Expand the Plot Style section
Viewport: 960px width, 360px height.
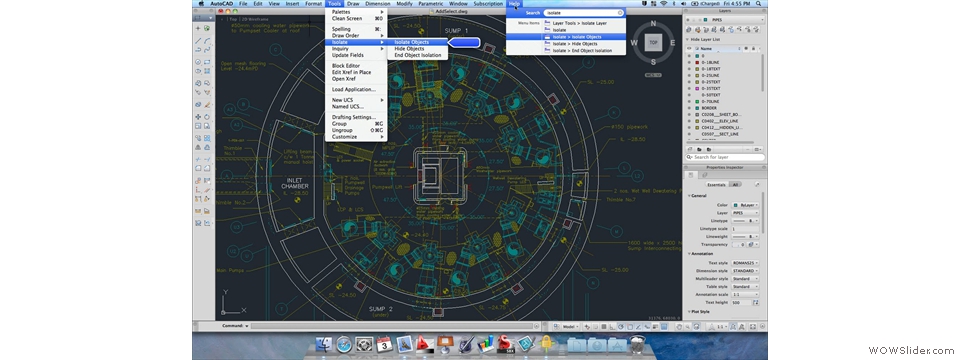689,312
